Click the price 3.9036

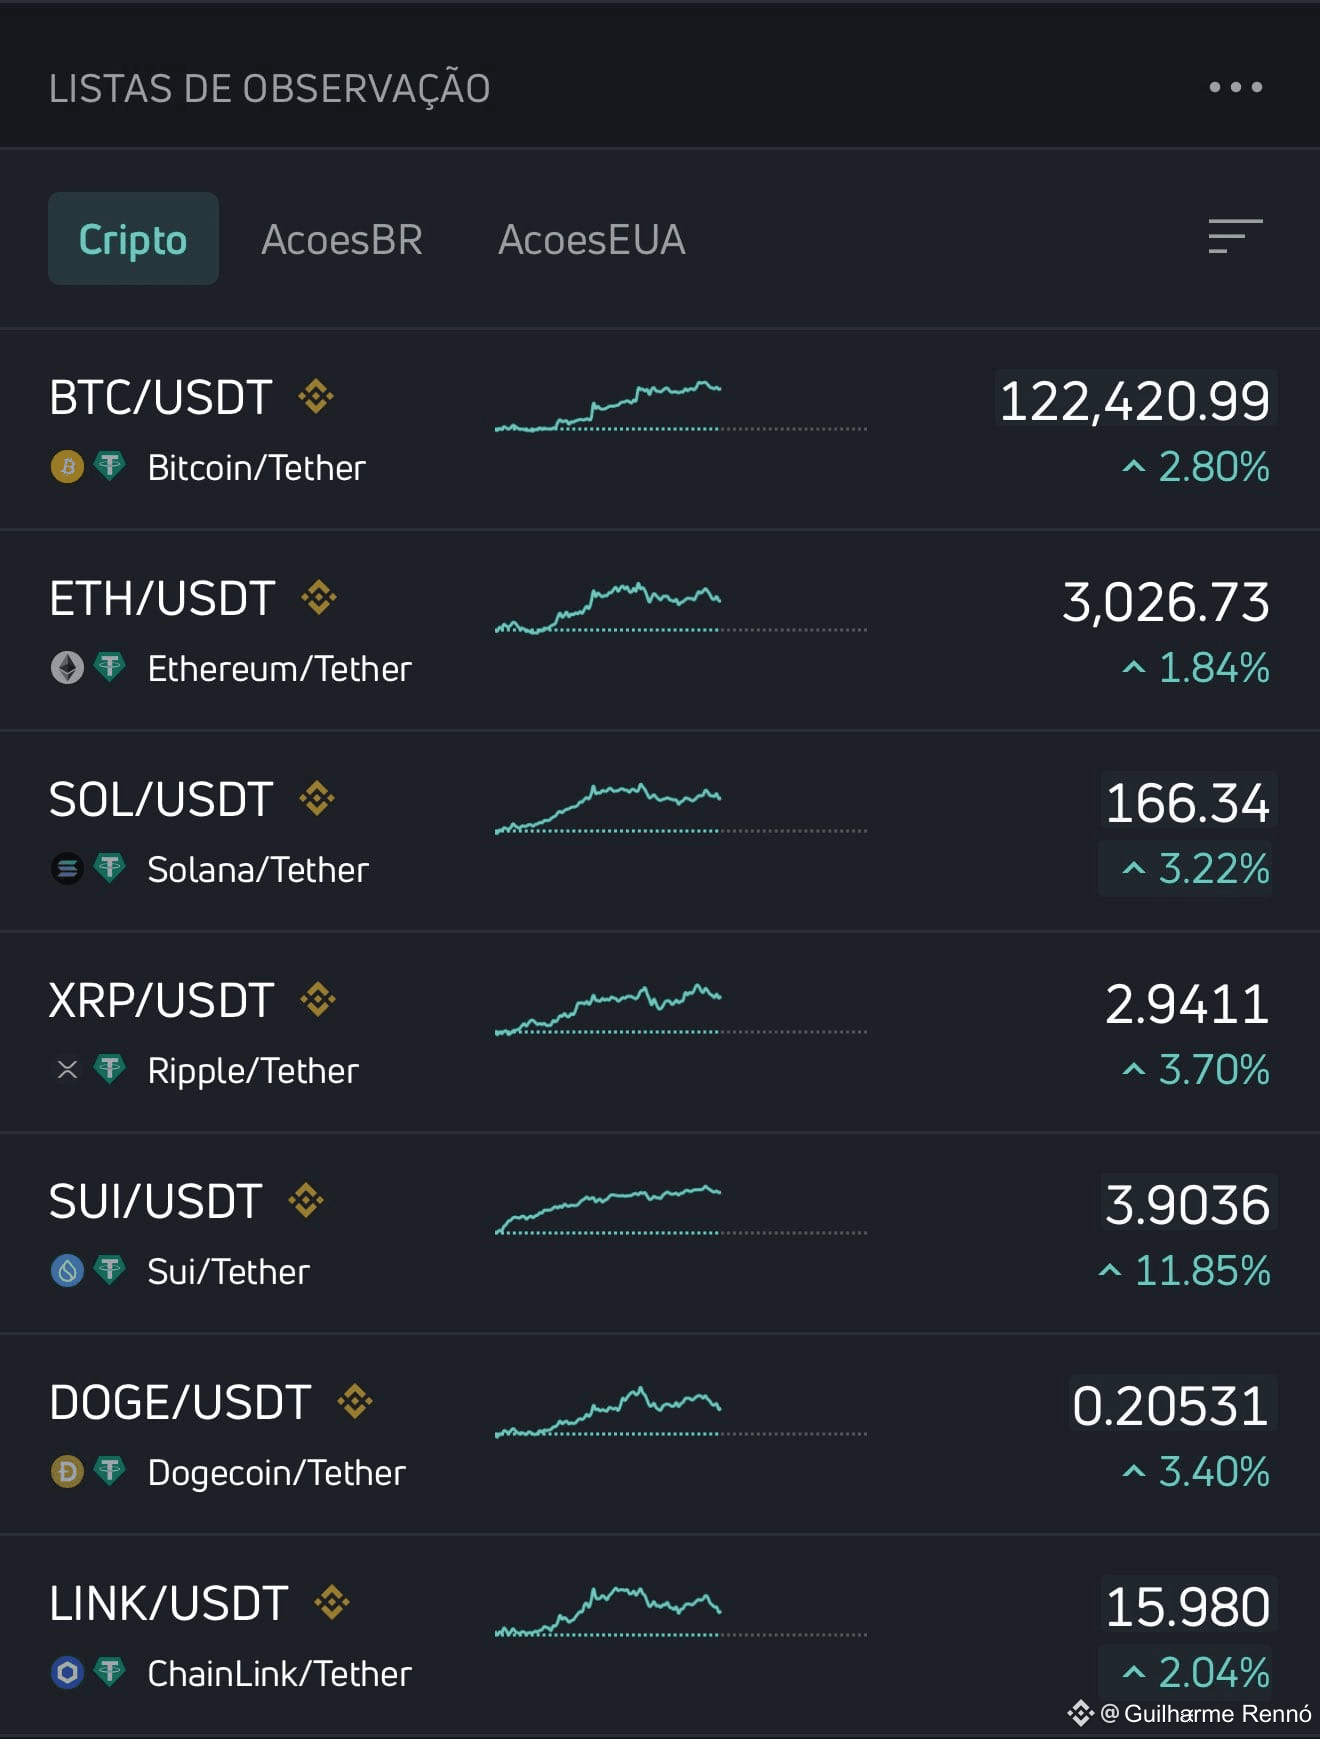1187,1205
